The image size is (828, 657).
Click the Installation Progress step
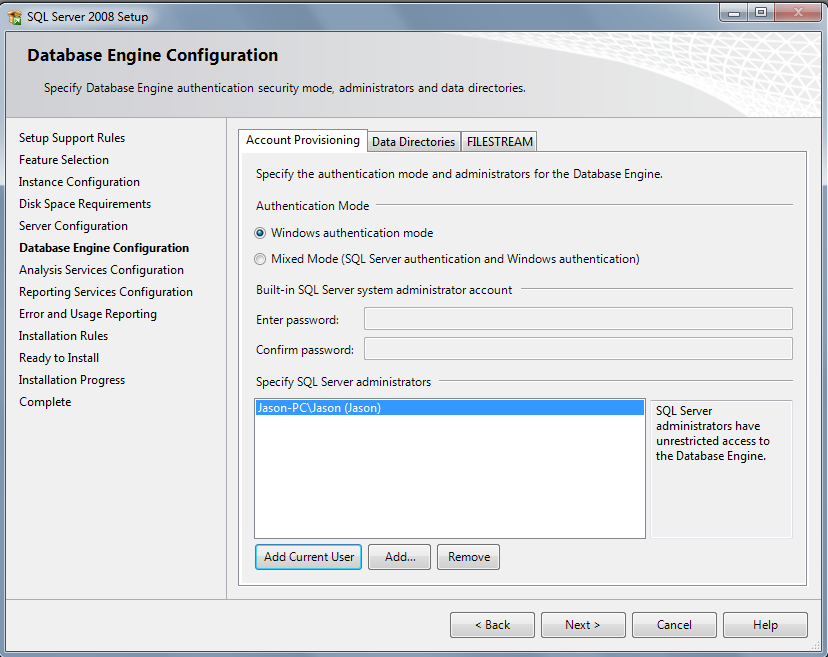(x=72, y=380)
